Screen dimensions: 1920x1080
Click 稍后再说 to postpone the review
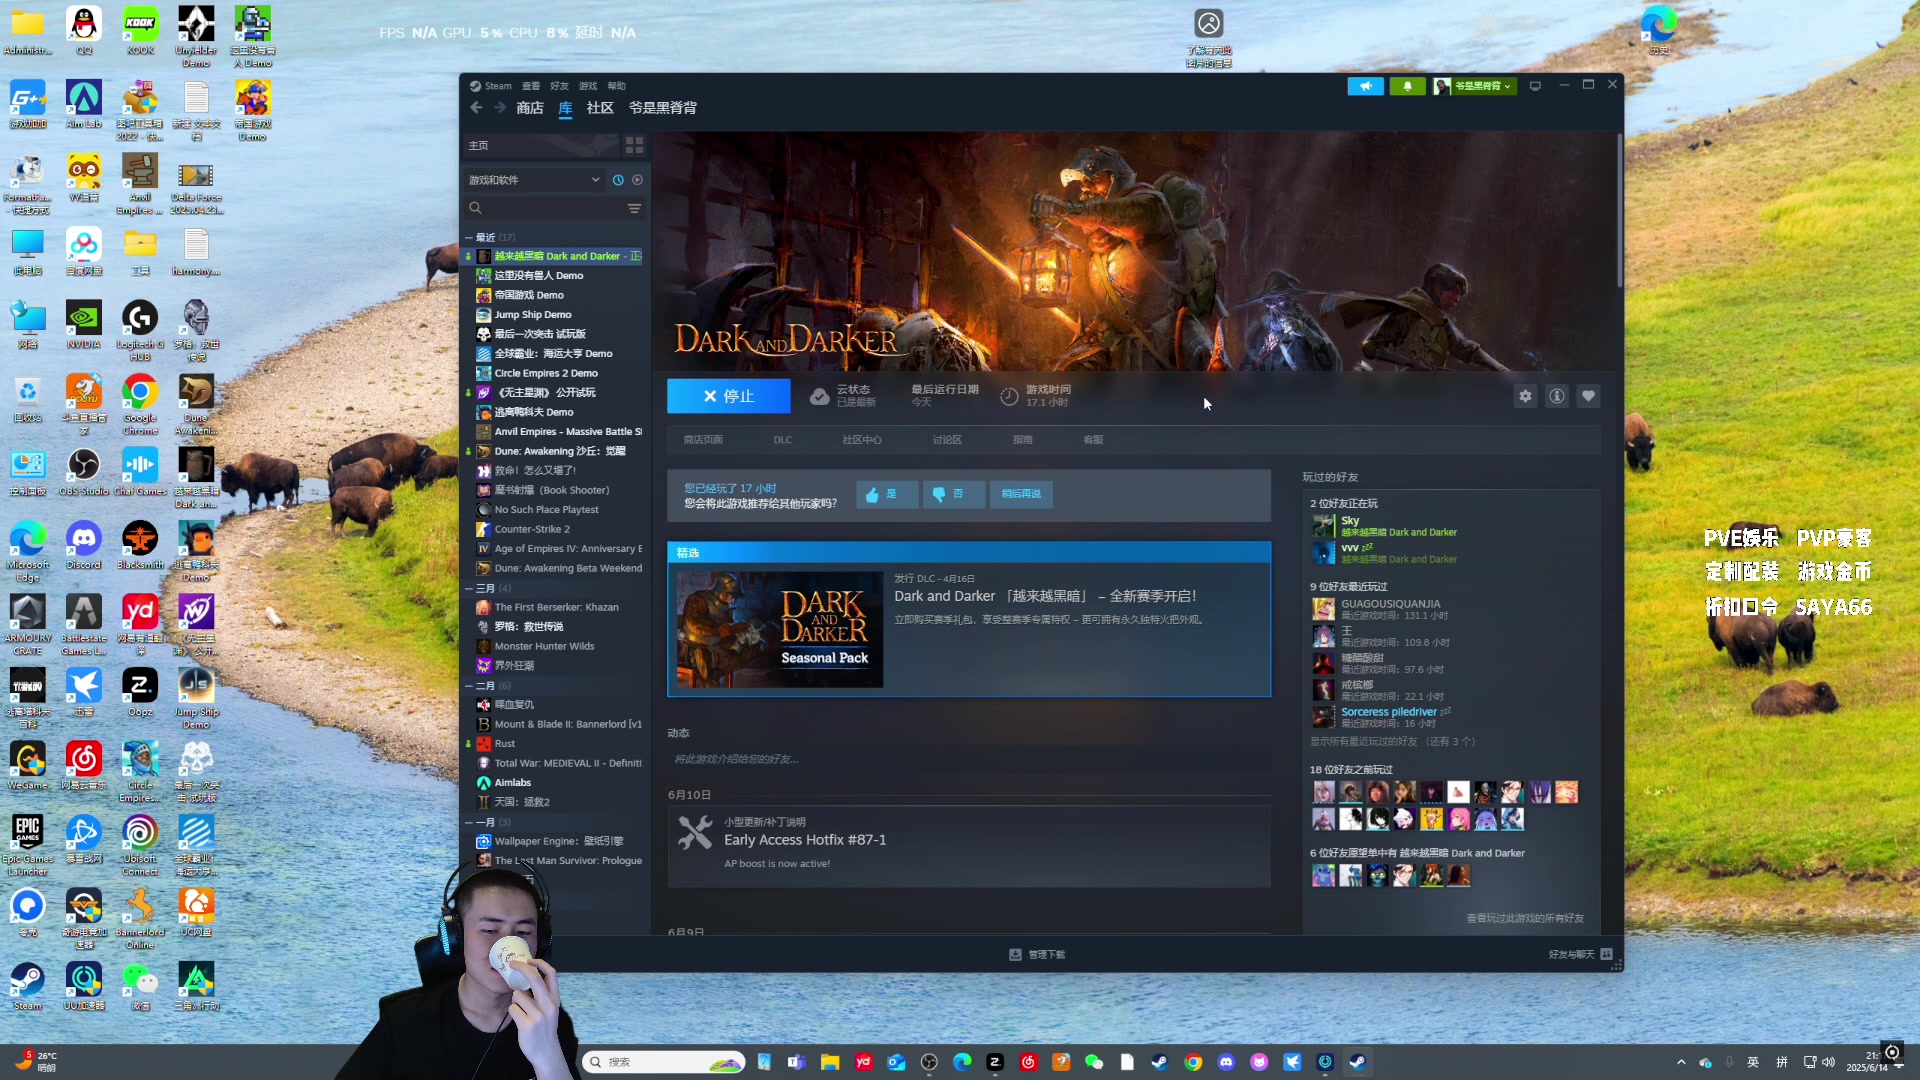tap(1021, 494)
